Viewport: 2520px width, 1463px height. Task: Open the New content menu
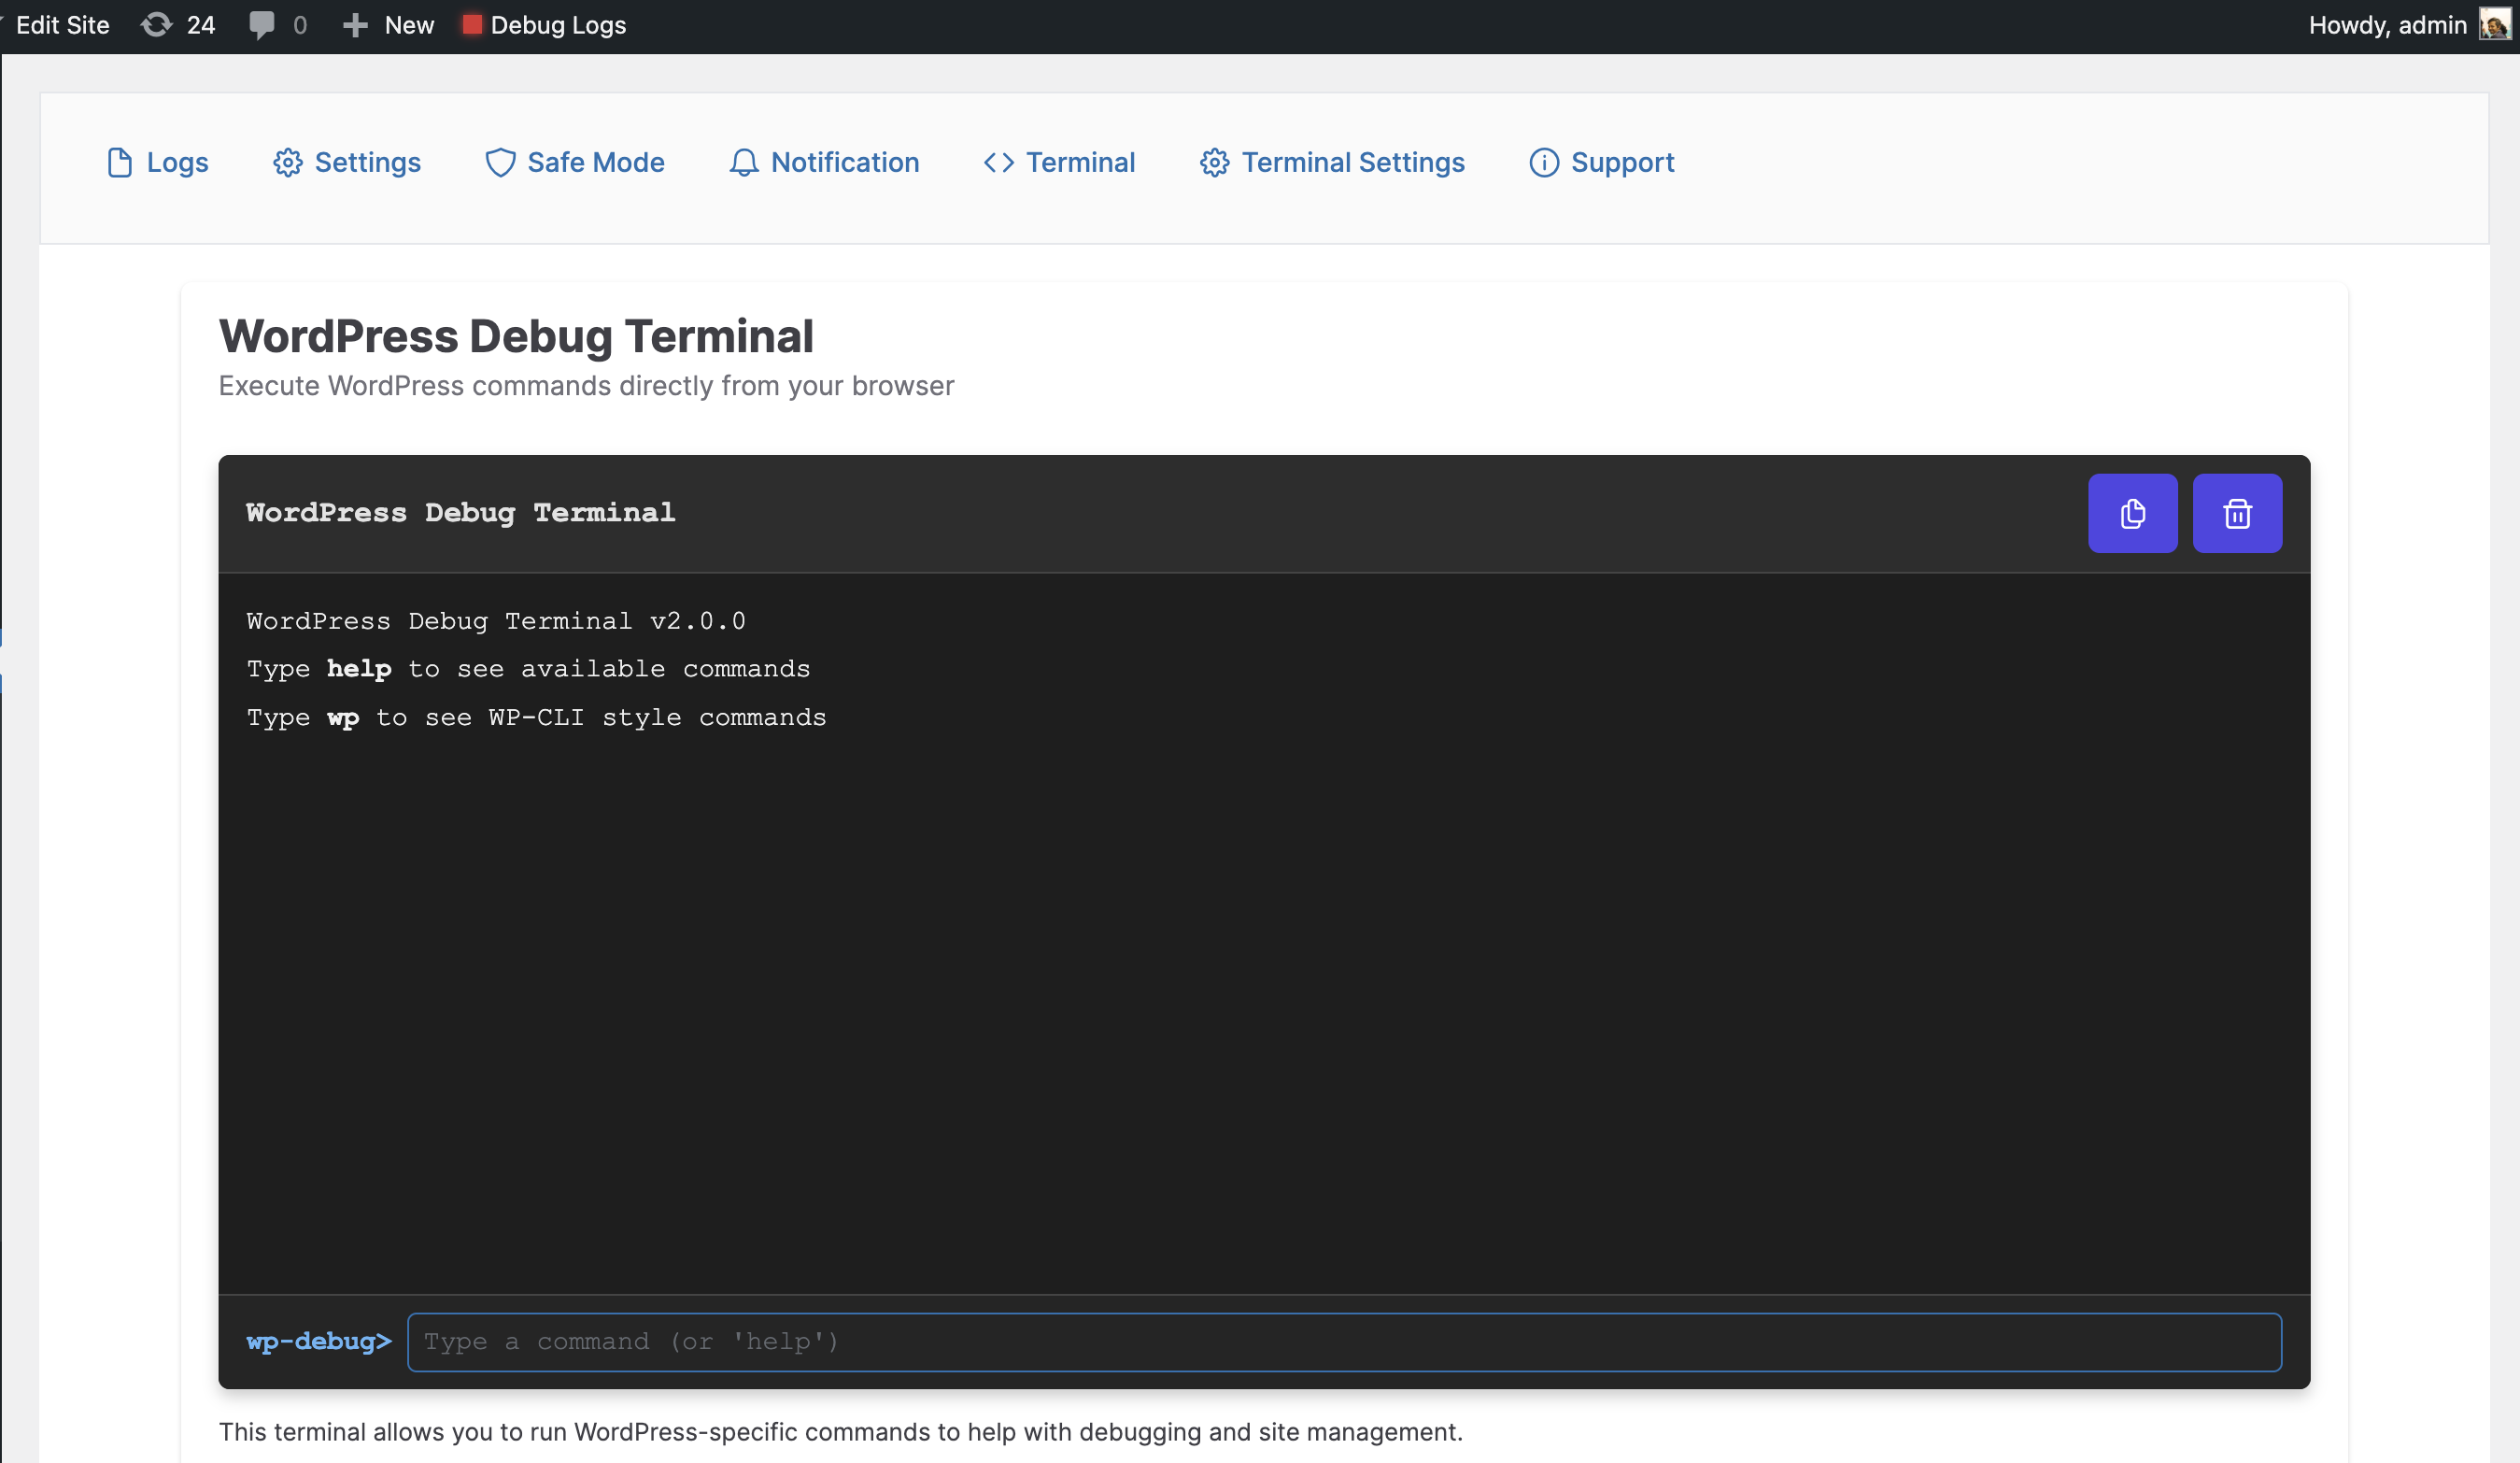388,25
